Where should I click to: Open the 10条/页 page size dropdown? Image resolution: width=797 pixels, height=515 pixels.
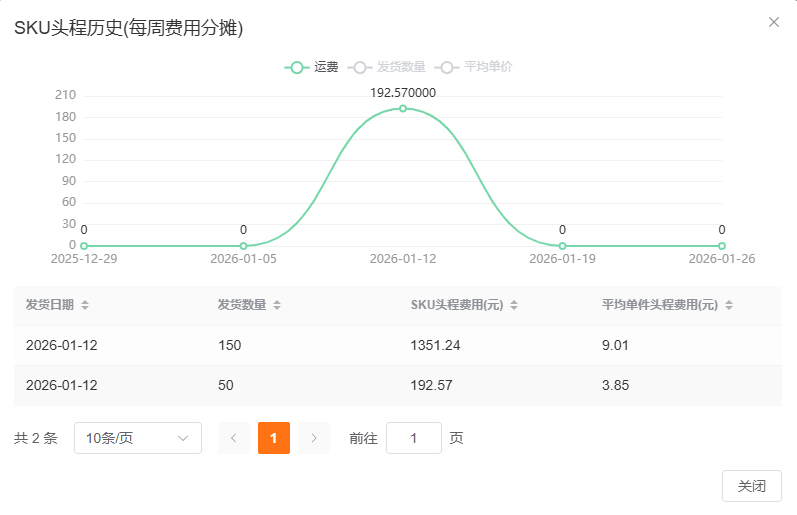coord(138,438)
